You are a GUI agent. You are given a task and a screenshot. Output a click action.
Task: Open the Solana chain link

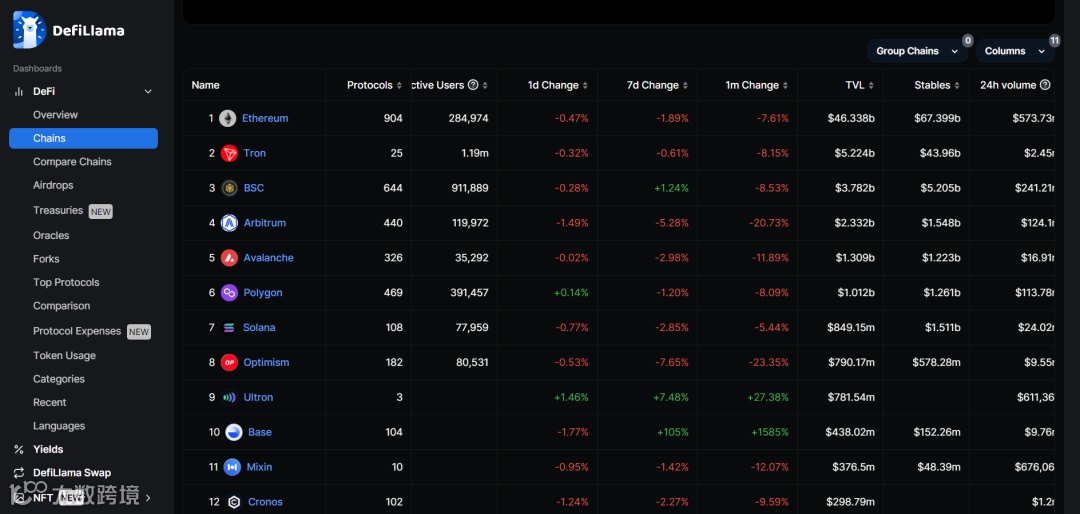pyautogui.click(x=259, y=327)
